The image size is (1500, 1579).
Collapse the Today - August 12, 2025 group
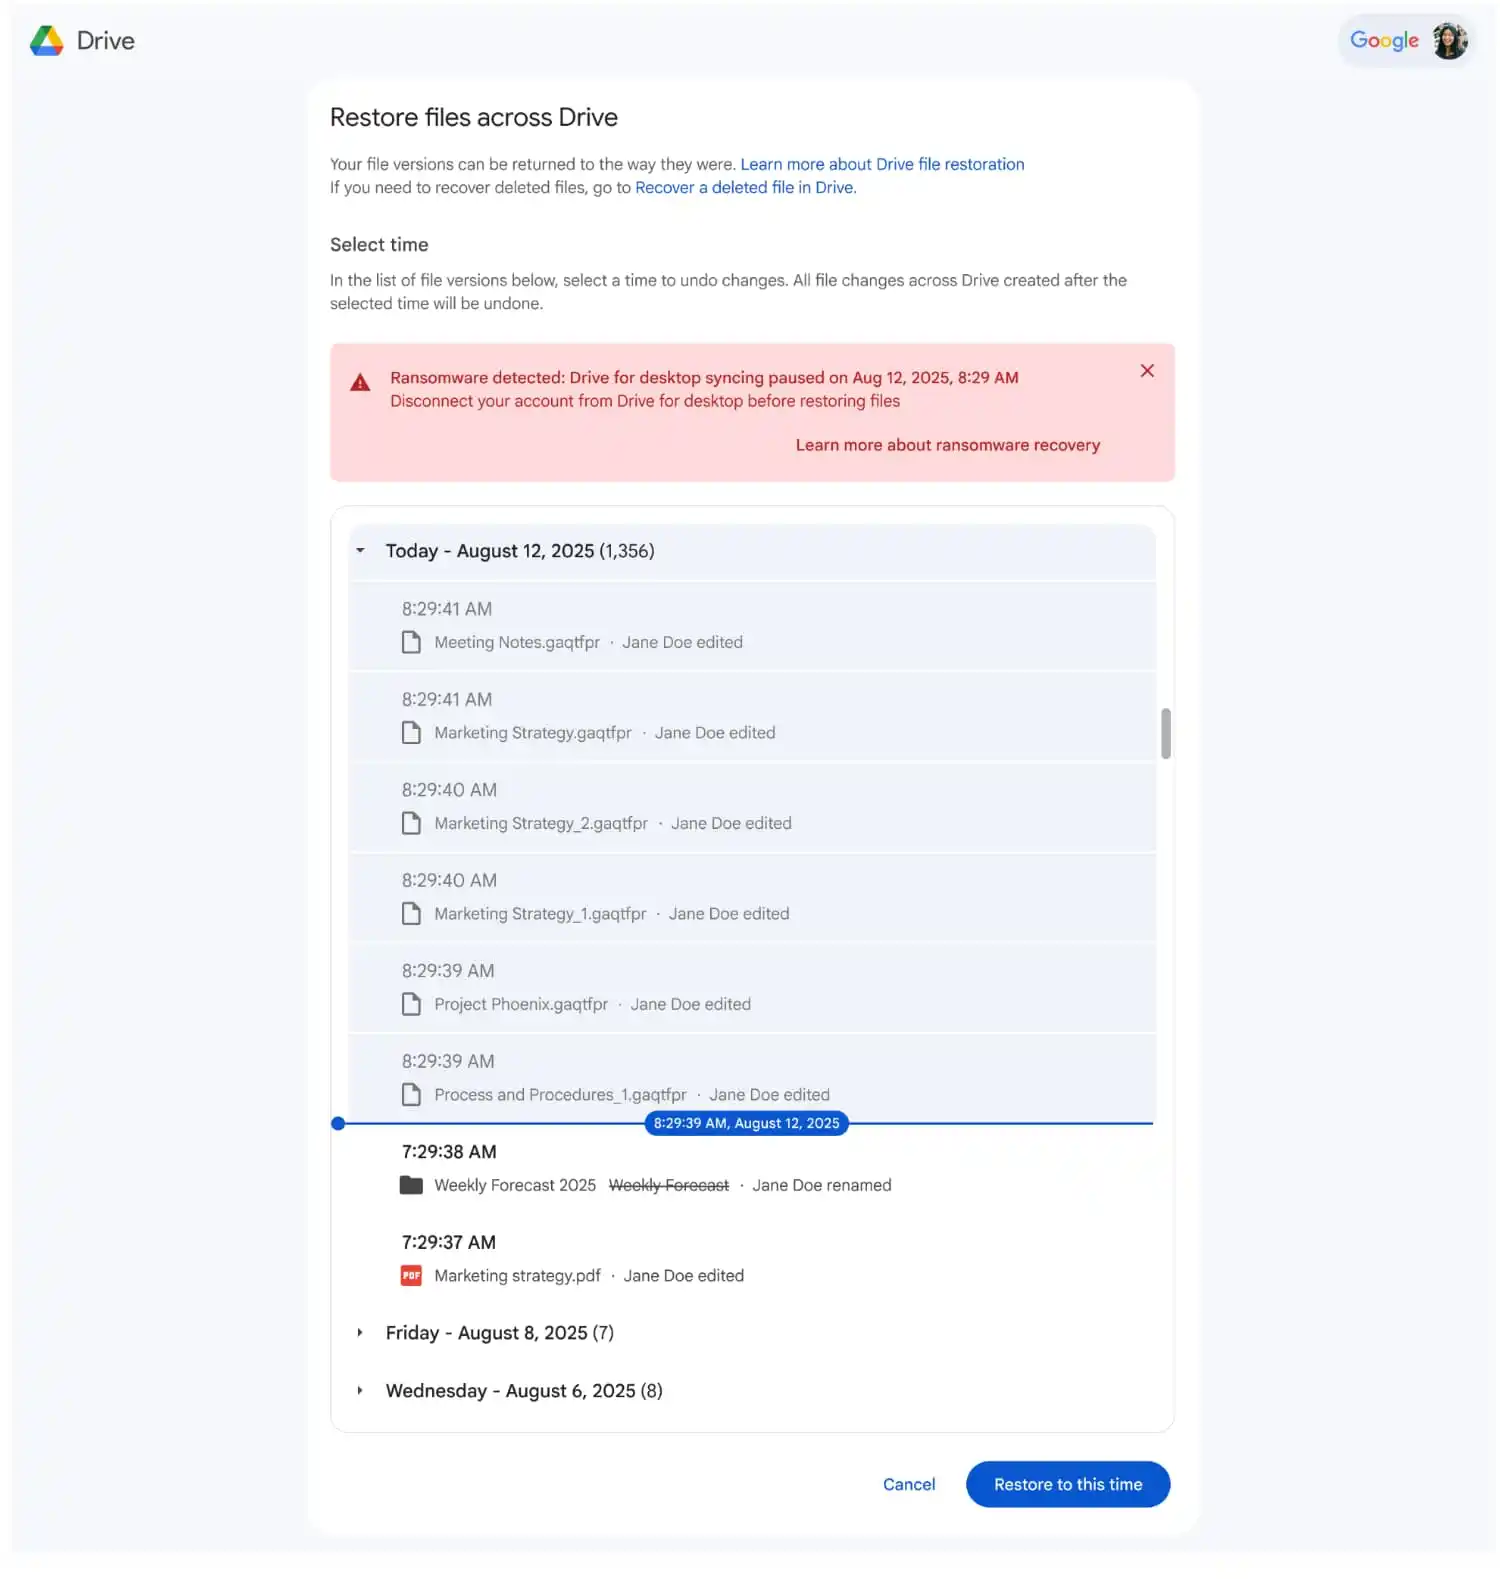tap(361, 551)
